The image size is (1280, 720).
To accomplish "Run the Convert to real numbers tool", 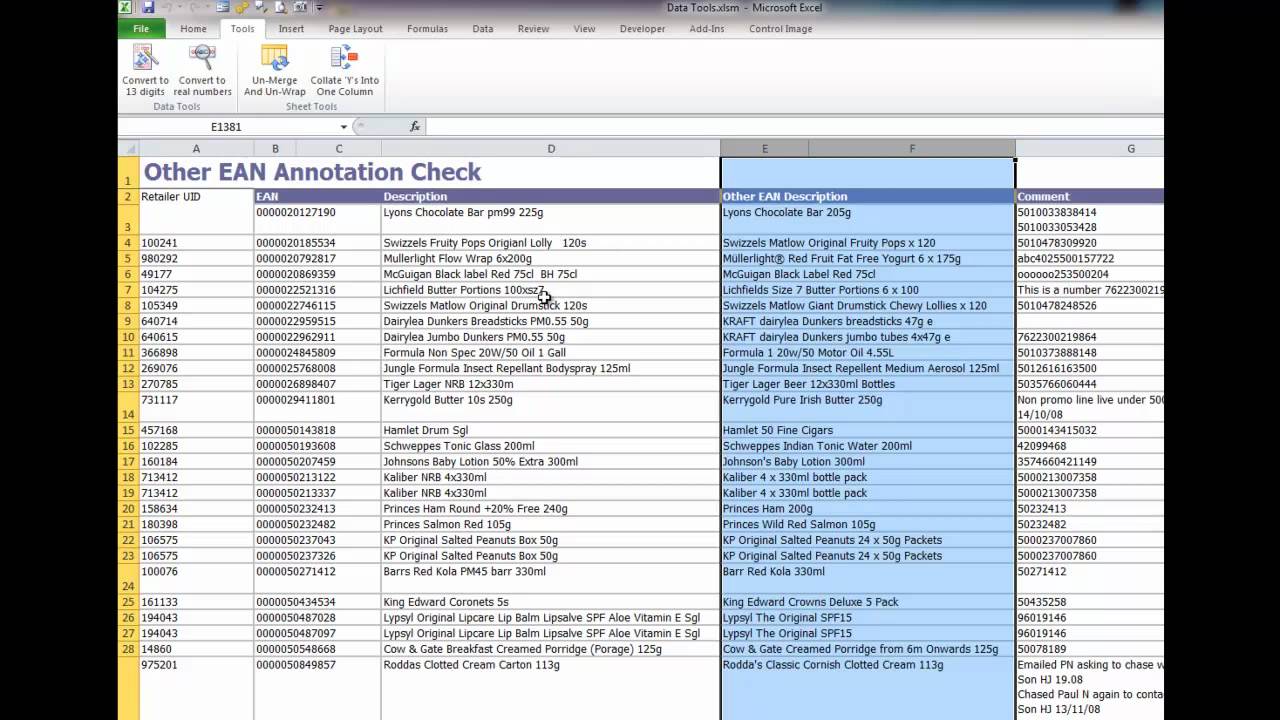I will pyautogui.click(x=202, y=71).
